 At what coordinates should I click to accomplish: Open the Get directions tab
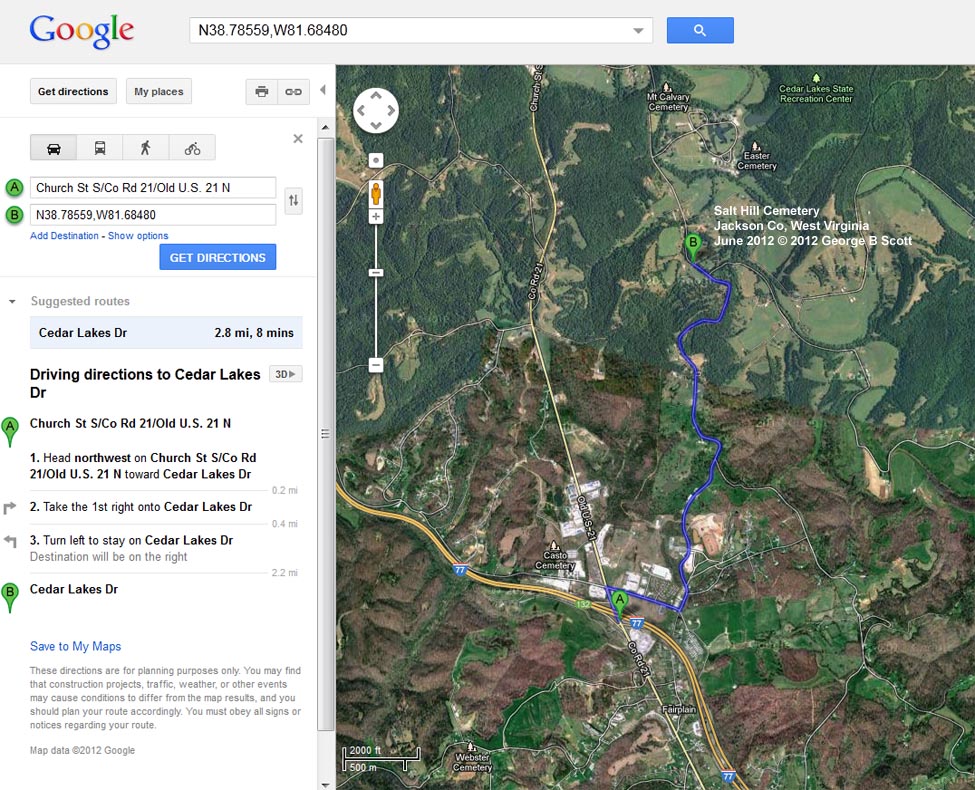pos(73,91)
